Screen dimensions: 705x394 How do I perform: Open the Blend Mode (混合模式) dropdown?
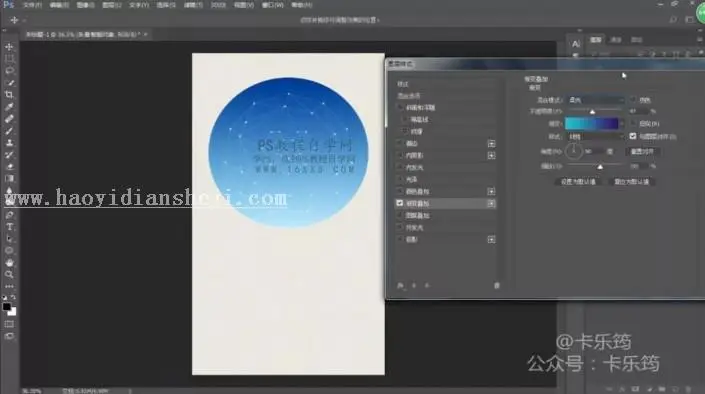[x=595, y=100]
